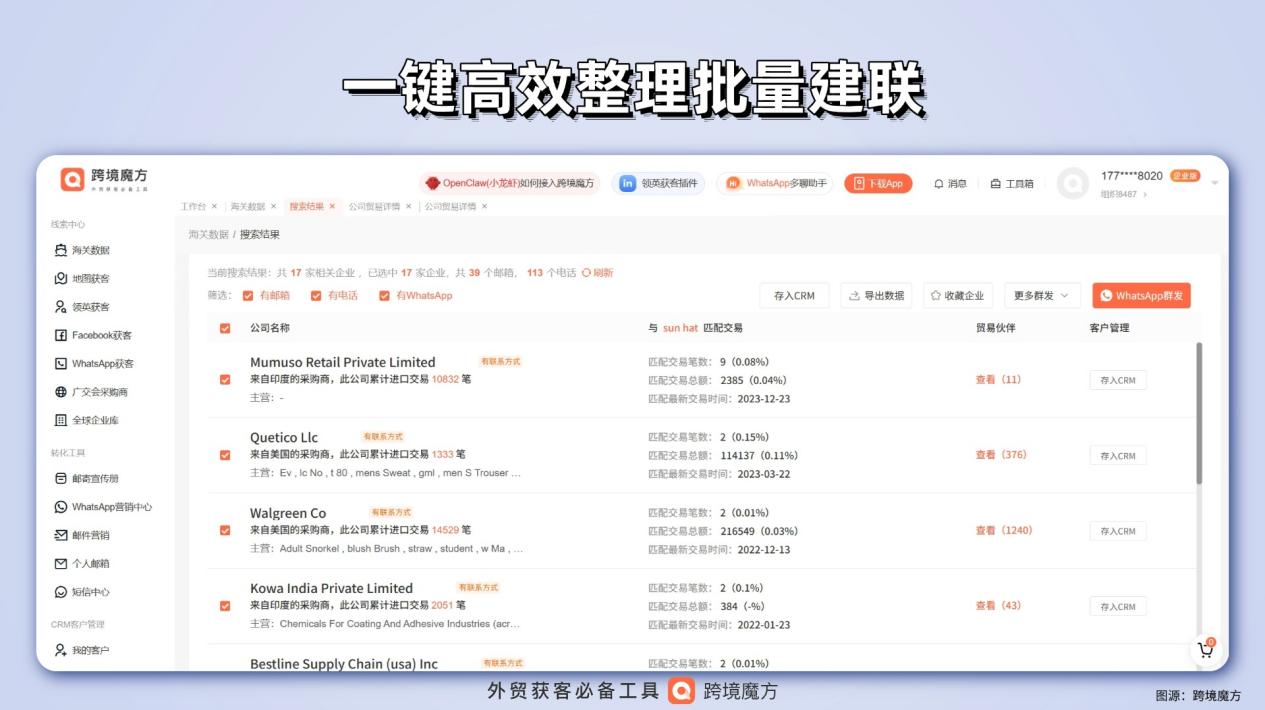
Task: Switch to the 海关数据 tab
Action: click(x=248, y=206)
